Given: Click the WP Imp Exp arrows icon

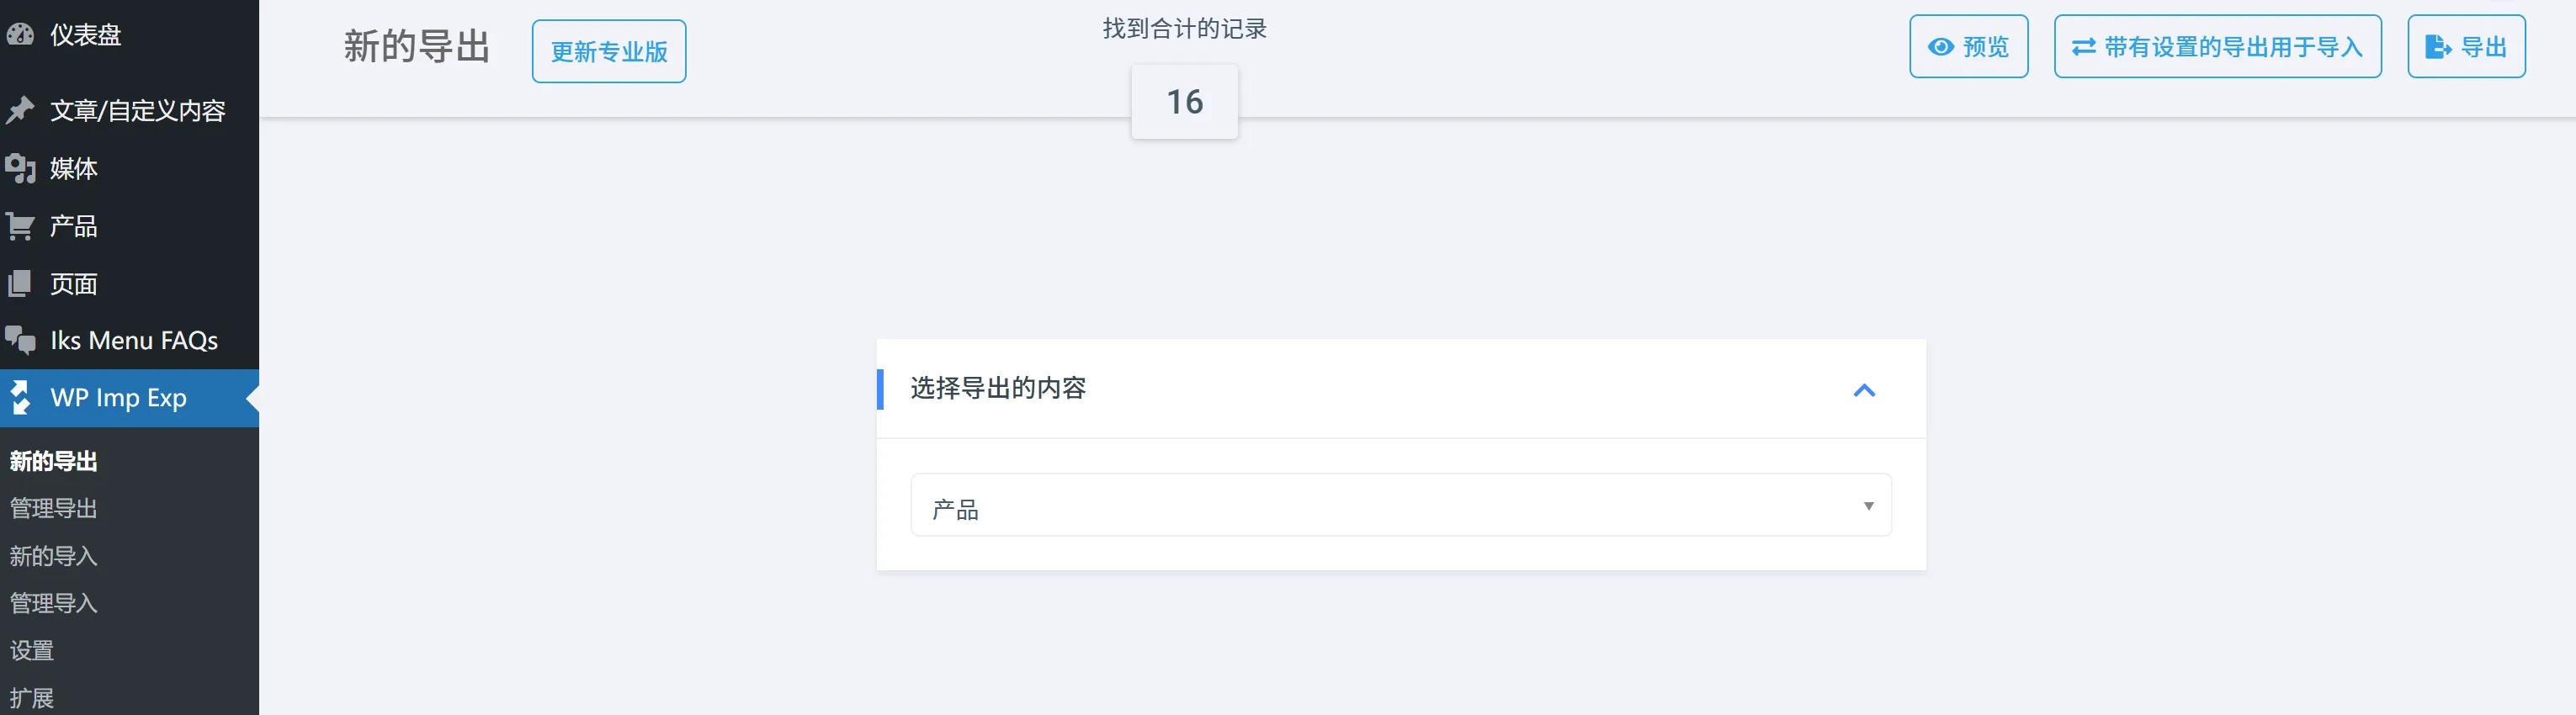Looking at the screenshot, I should click(20, 398).
